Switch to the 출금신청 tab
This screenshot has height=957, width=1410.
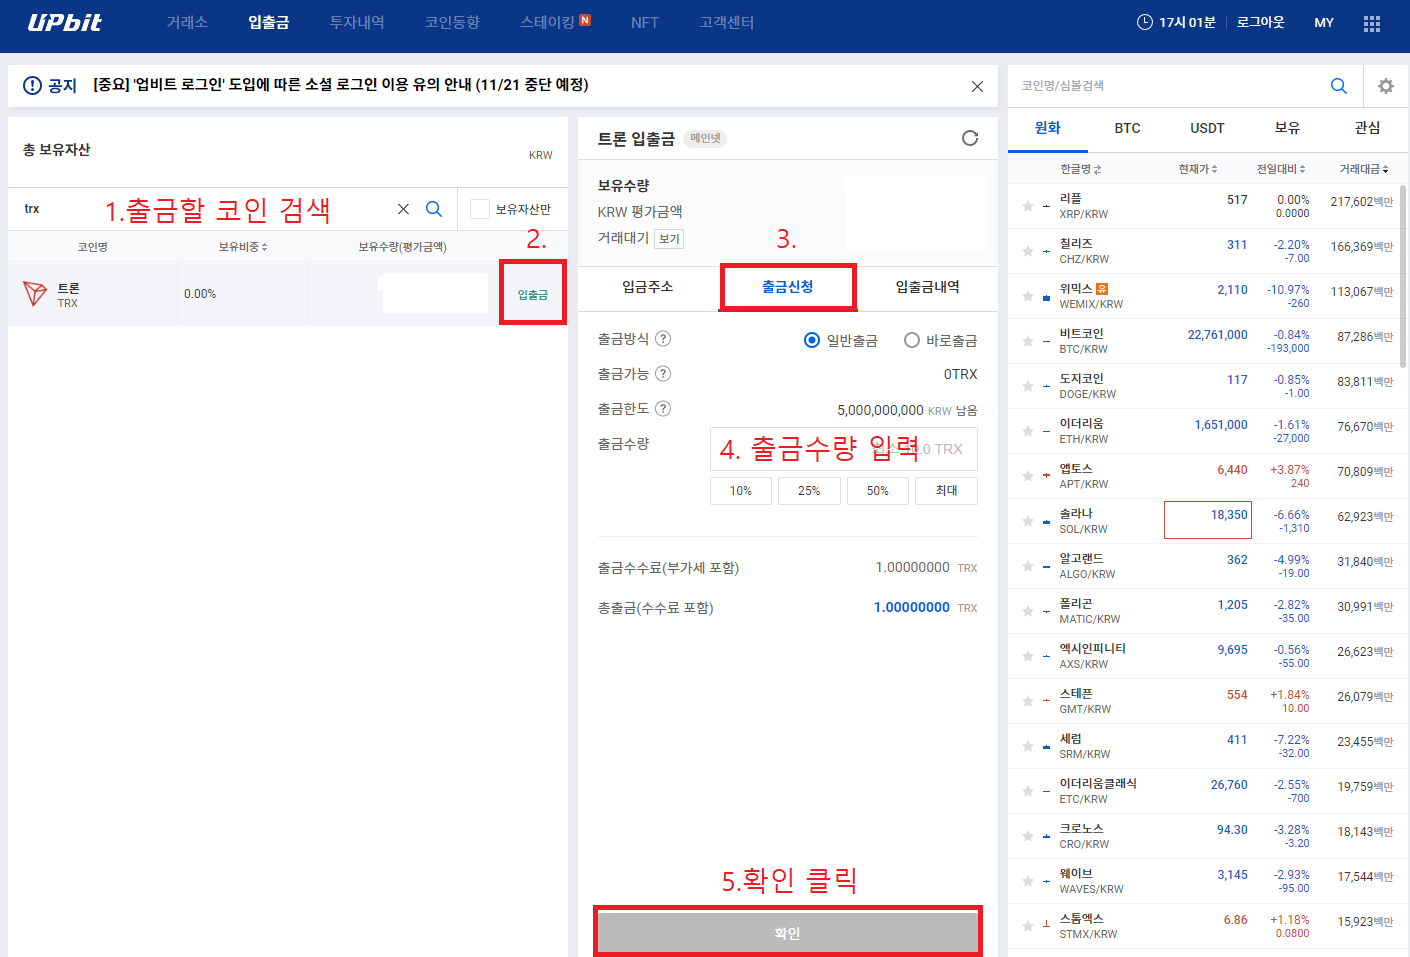[x=788, y=288]
